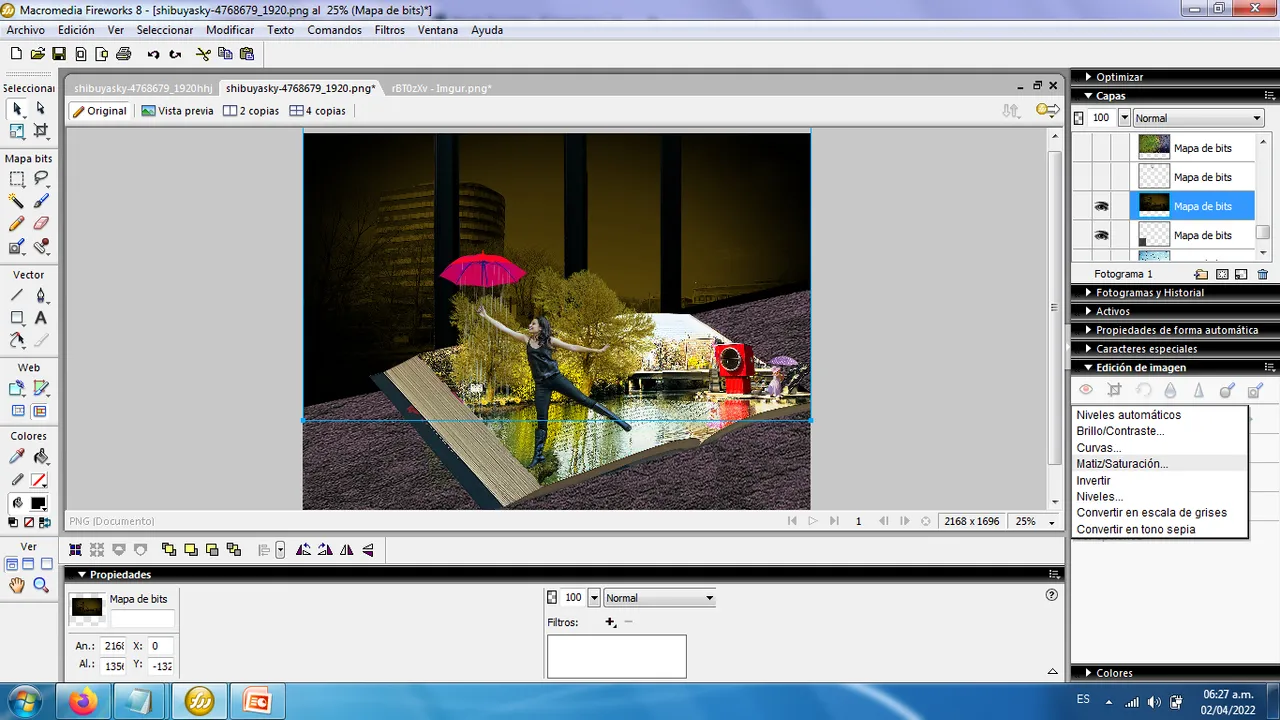Viewport: 1280px width, 720px height.
Task: Select the Slice tool
Action: pos(41,388)
